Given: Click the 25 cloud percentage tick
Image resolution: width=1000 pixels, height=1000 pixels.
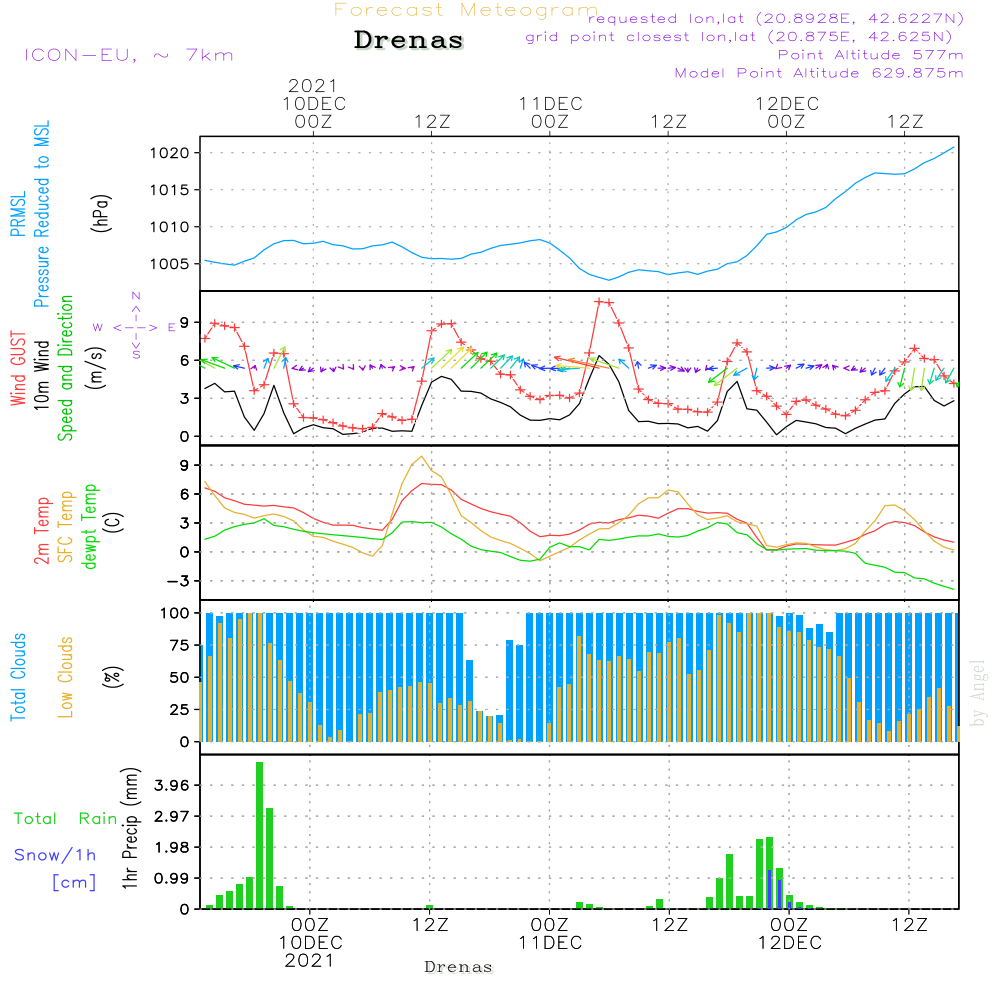Looking at the screenshot, I should pos(180,709).
